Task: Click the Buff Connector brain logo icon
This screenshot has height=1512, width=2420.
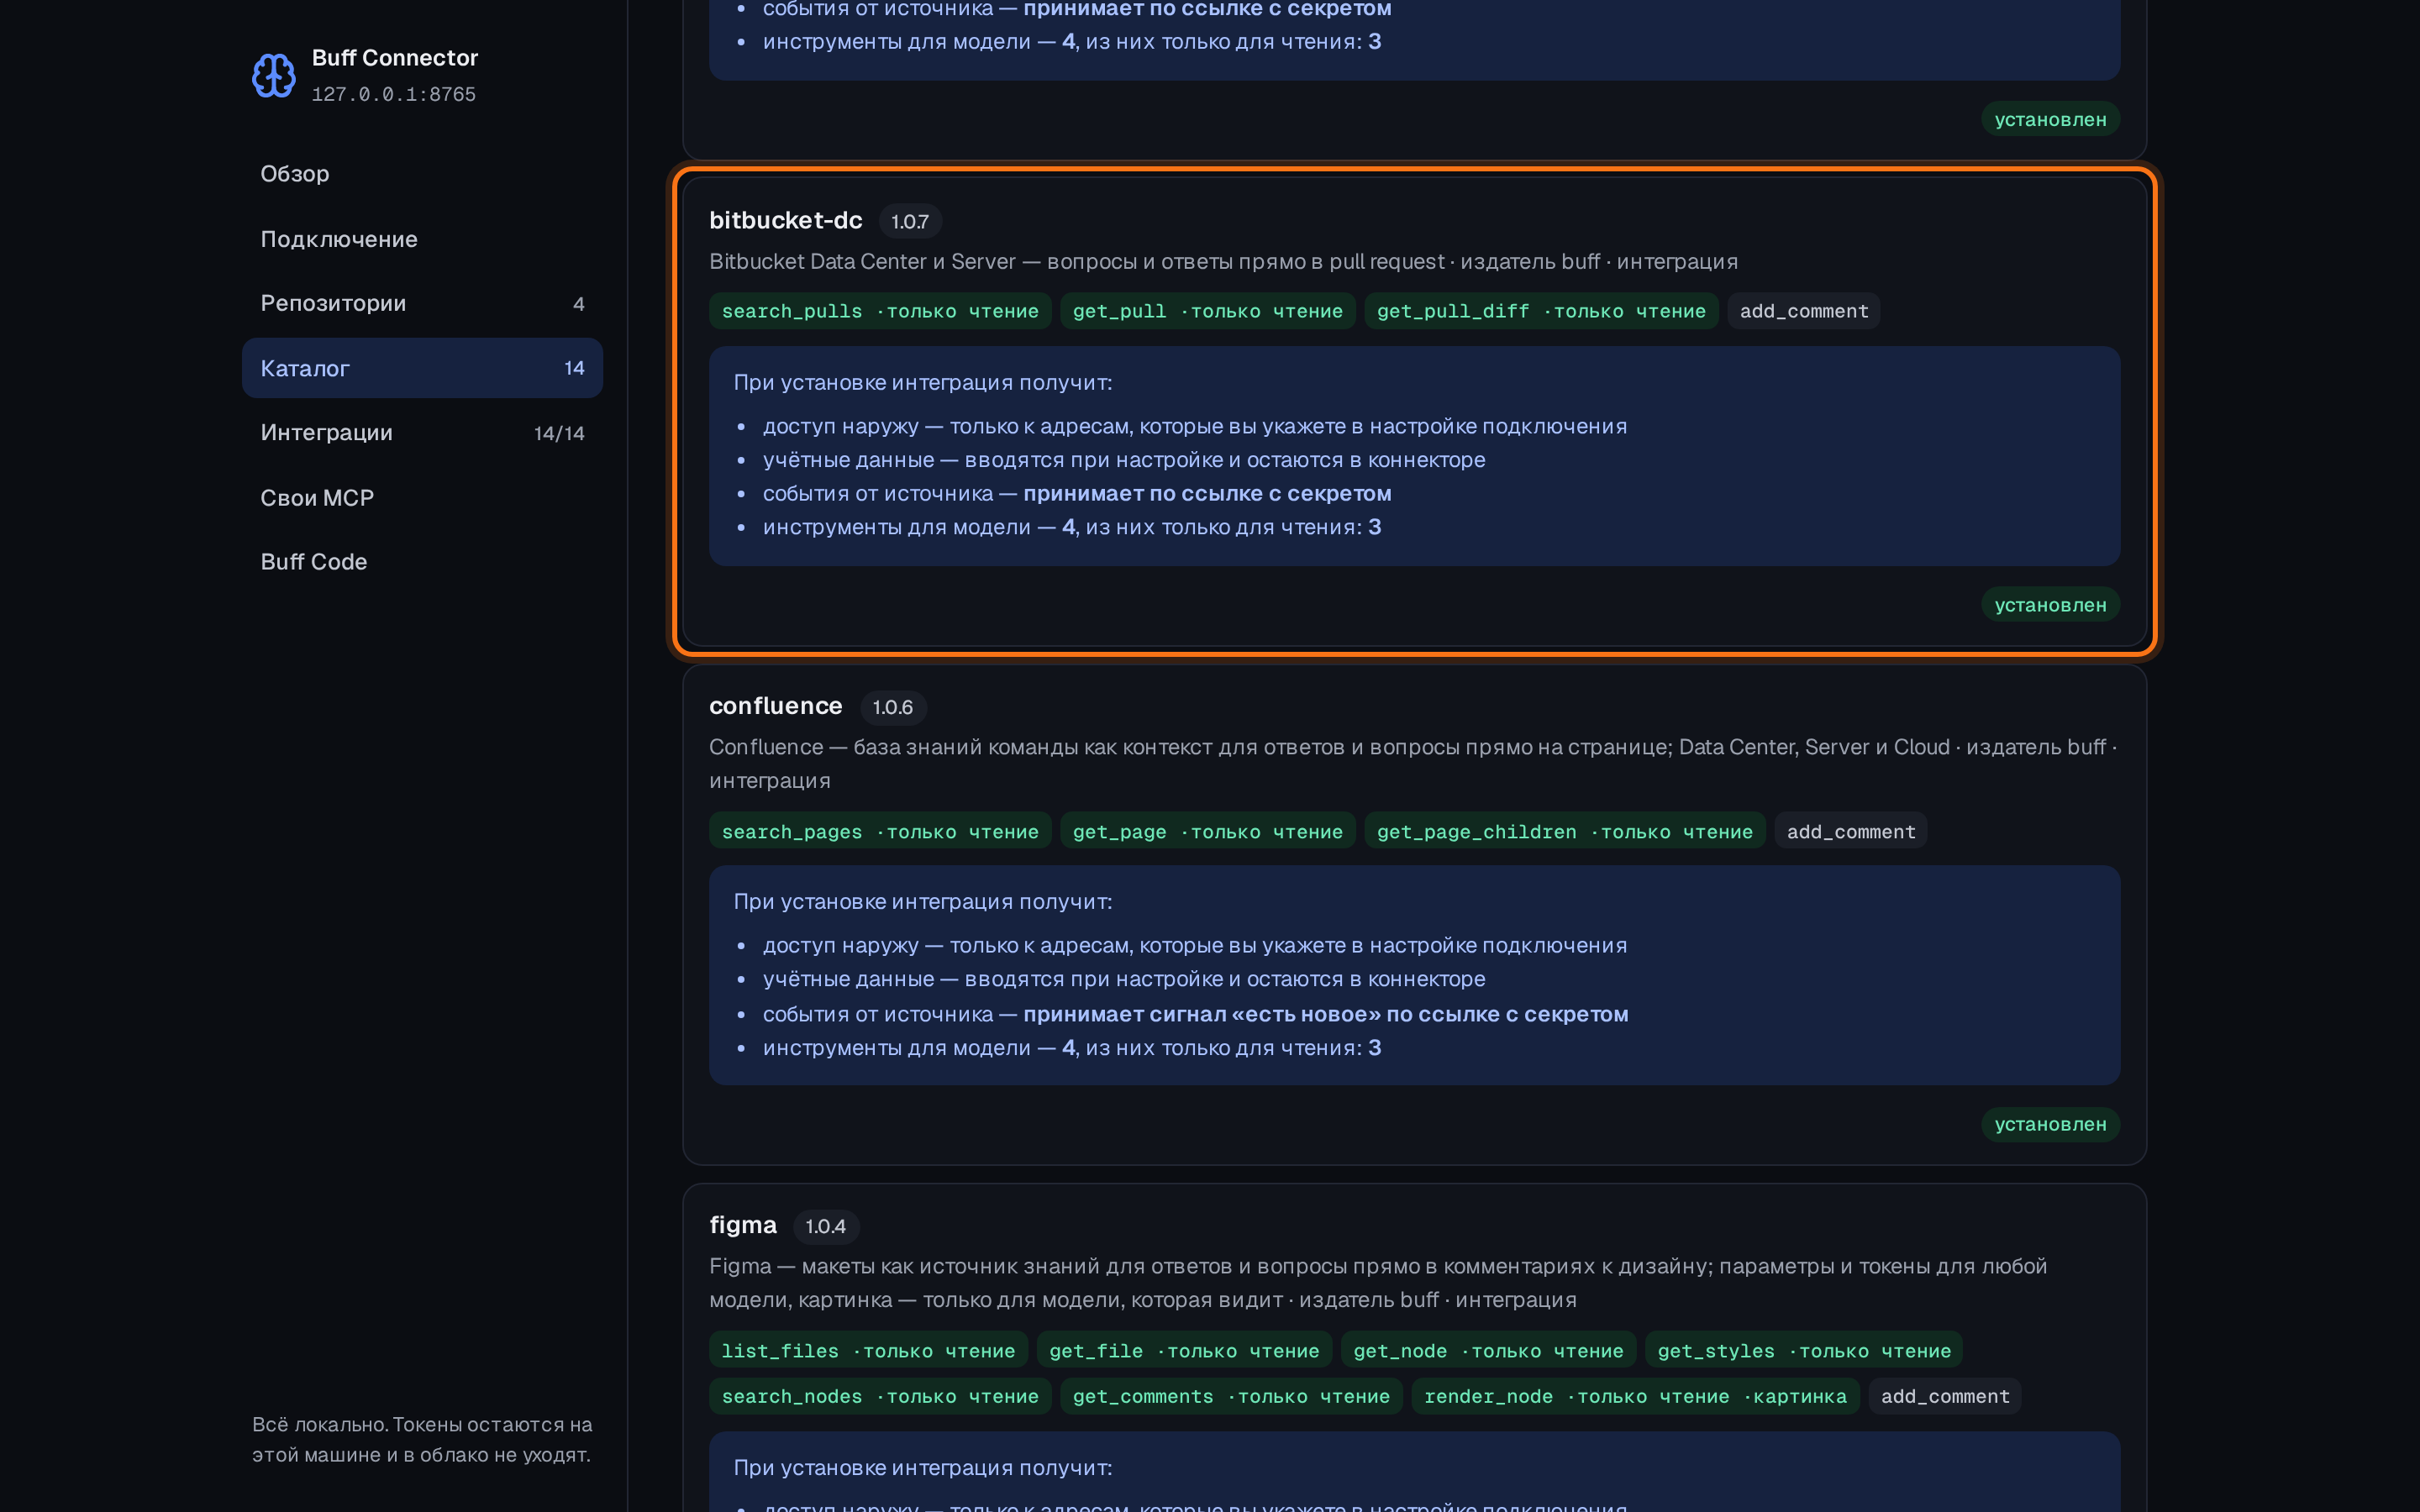Action: (x=273, y=75)
